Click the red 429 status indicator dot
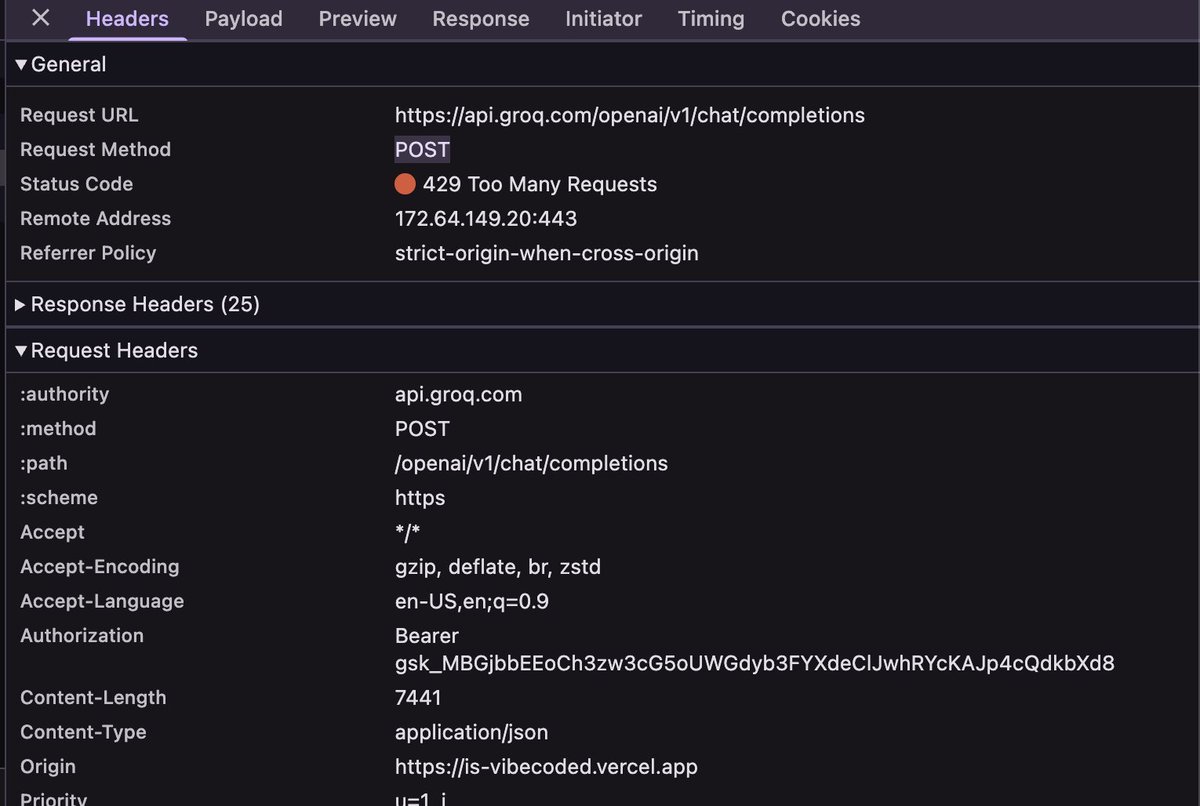Screen dimensions: 1200x806 point(405,184)
